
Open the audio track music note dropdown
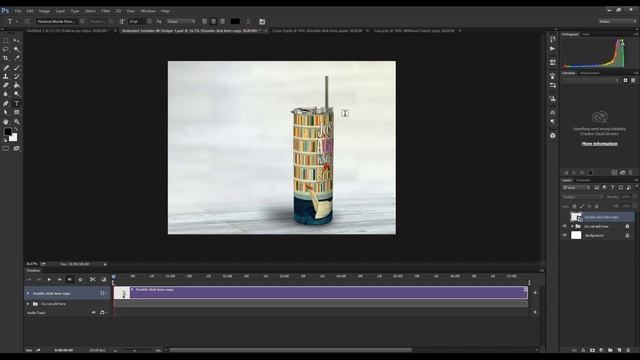coord(103,313)
